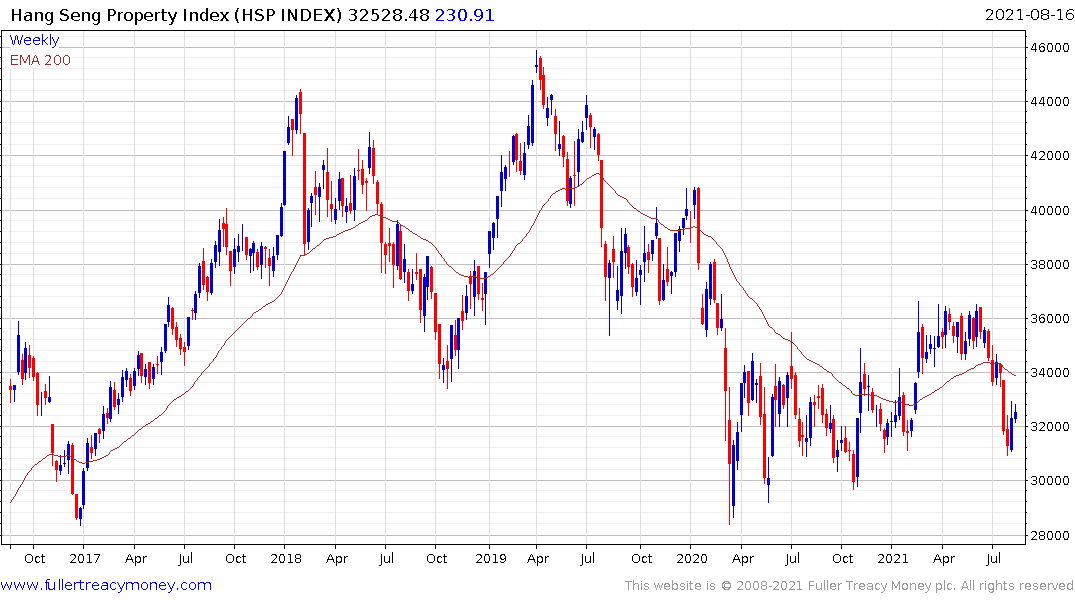Select the 28000 price axis label
This screenshot has height=600, width=1075.
[1049, 536]
